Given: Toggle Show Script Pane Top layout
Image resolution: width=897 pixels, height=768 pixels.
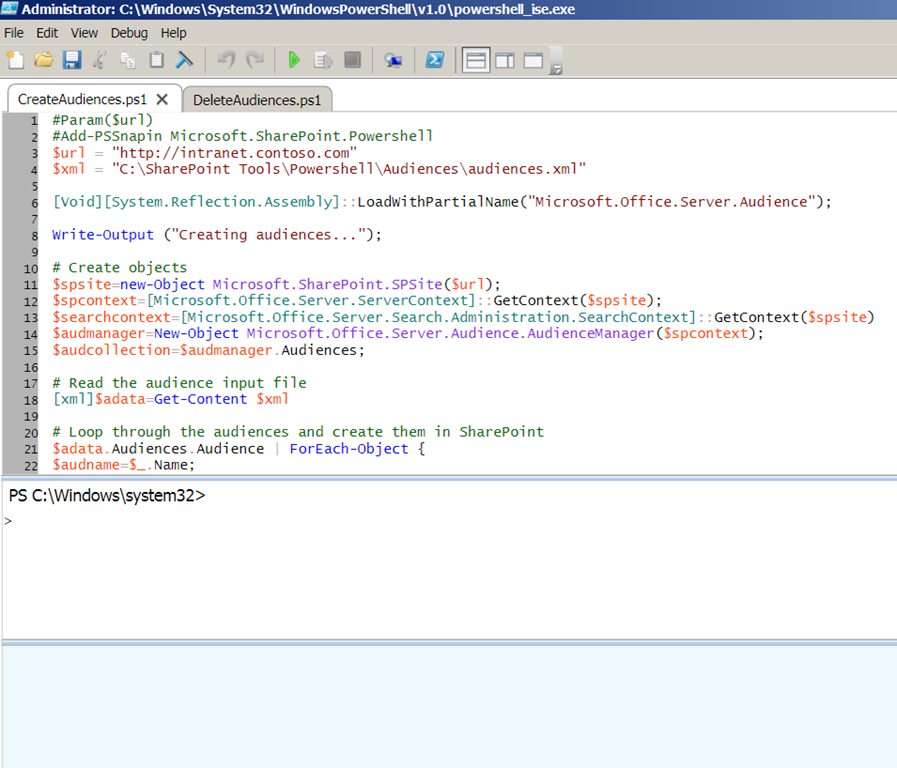Looking at the screenshot, I should 476,60.
